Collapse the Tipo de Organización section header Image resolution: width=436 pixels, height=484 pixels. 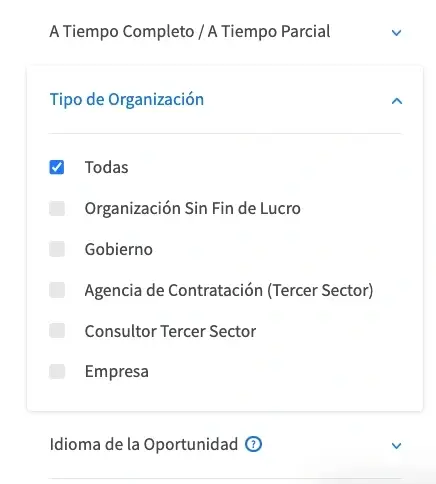[x=225, y=100]
